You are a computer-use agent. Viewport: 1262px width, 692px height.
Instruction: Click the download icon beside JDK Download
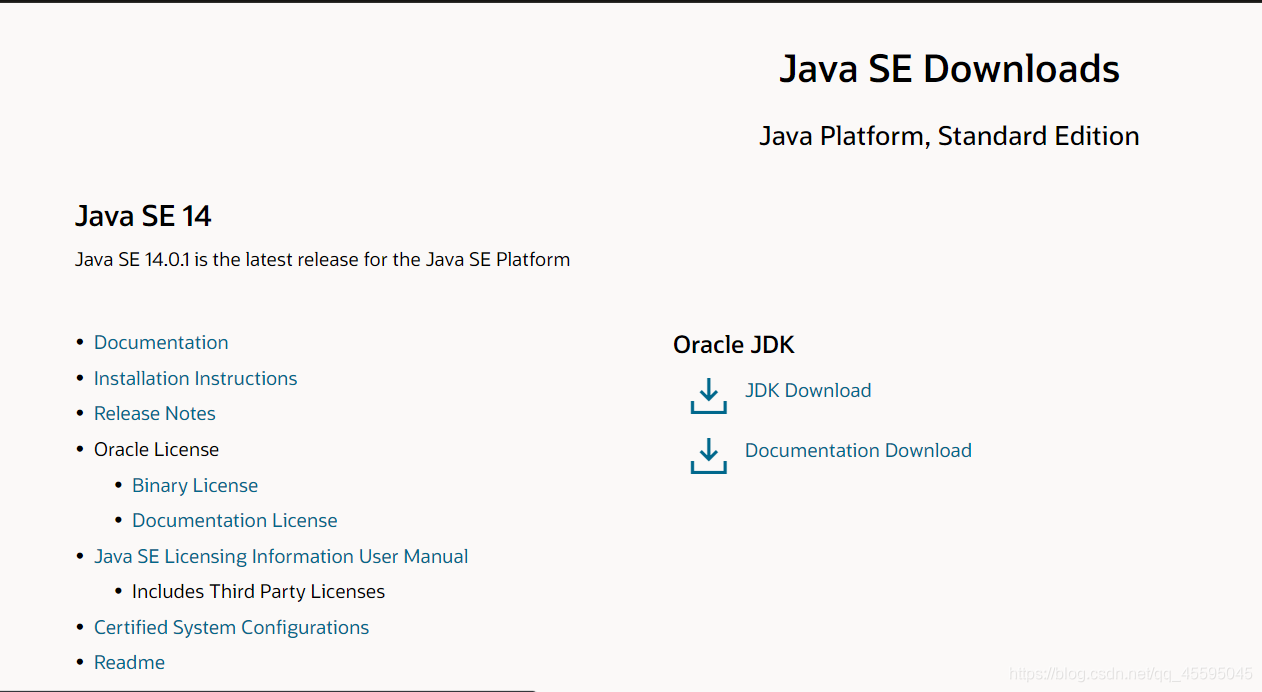(x=708, y=395)
